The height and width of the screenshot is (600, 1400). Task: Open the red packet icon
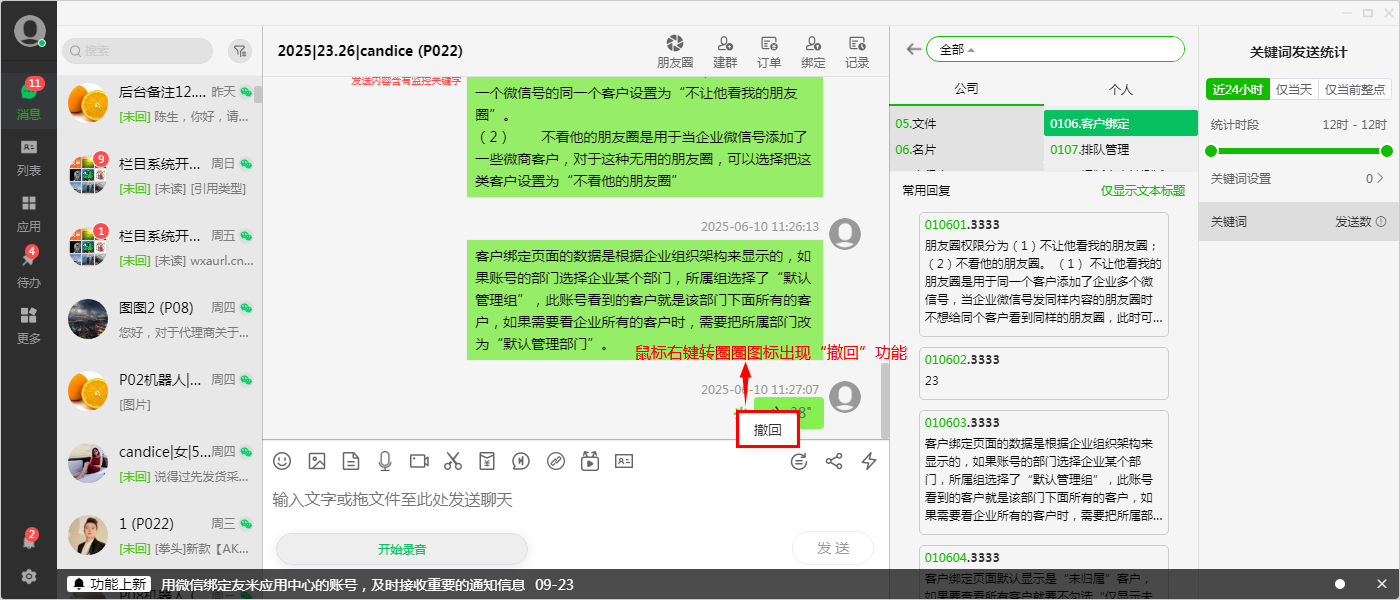[x=487, y=461]
